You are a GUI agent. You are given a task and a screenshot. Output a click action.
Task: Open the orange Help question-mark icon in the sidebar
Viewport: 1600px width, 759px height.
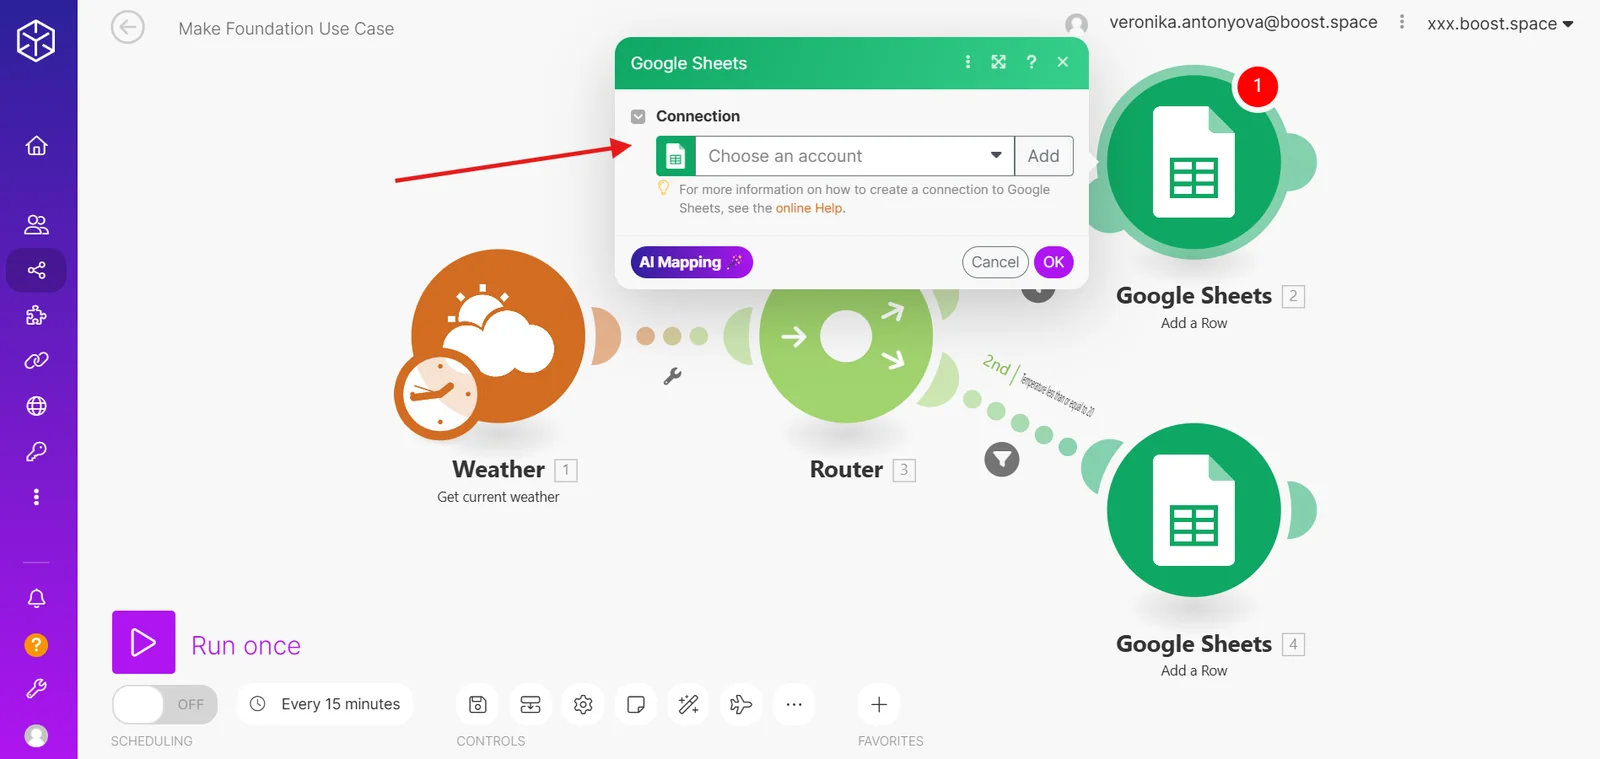[36, 645]
